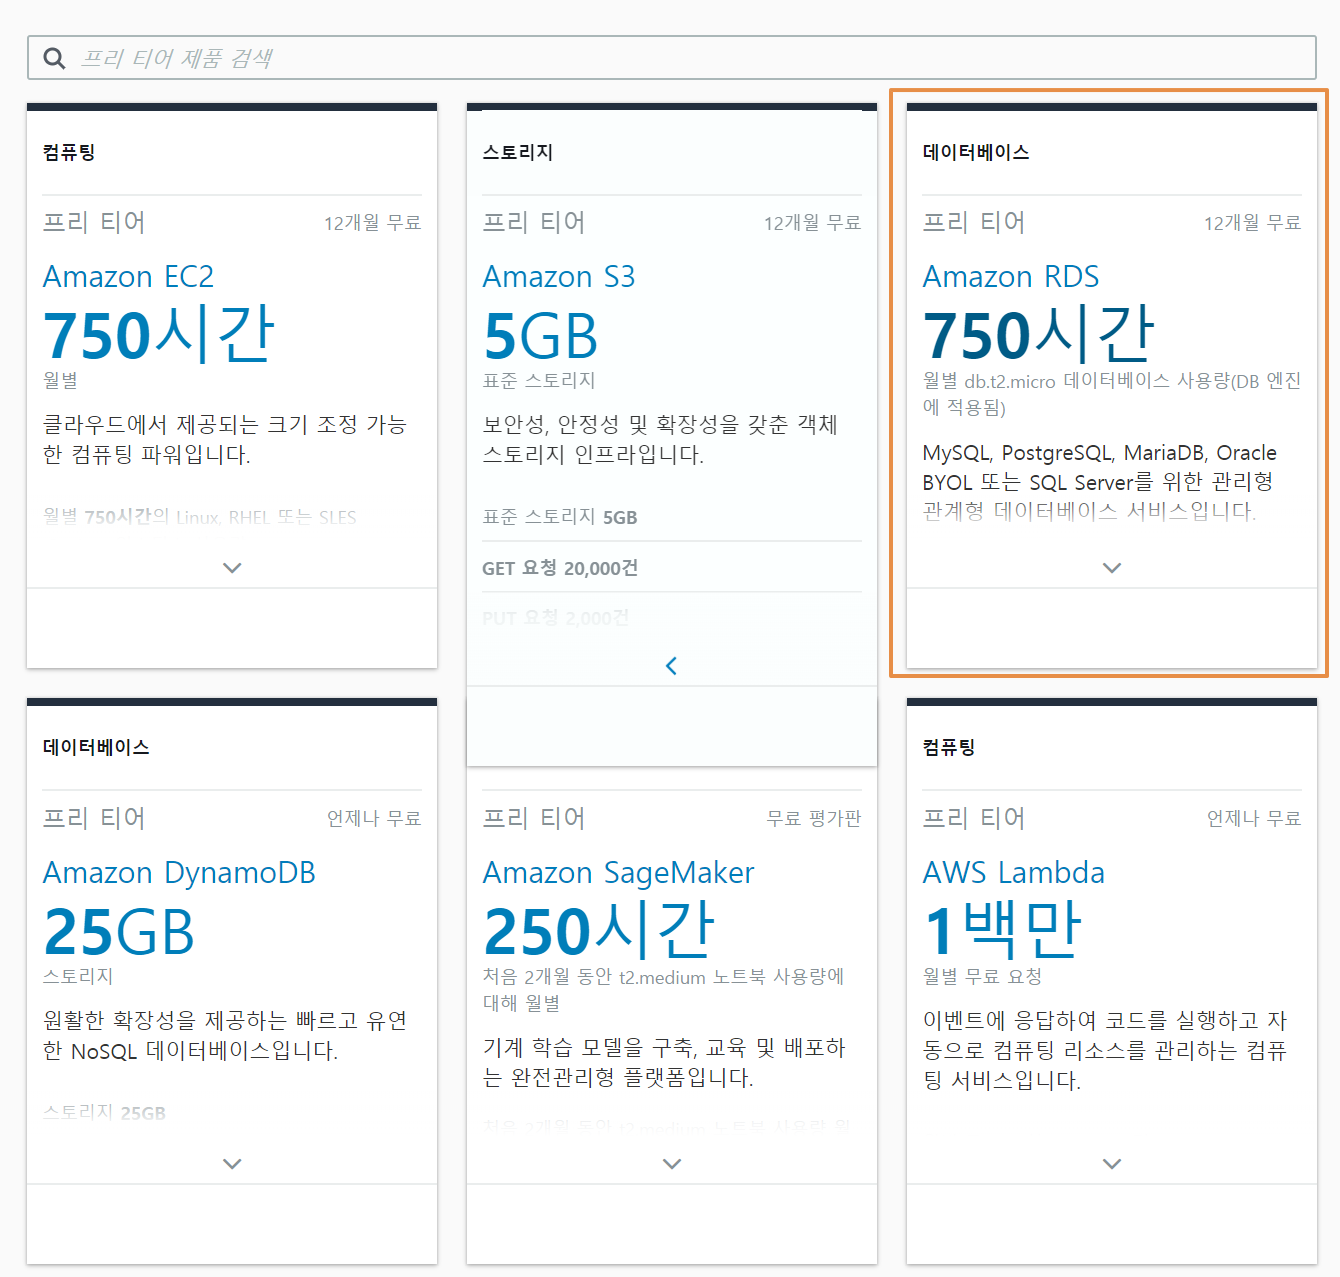Click the 1백만 text on Lambda card
Screen dimensions: 1340x1277
pyautogui.click(x=1002, y=930)
